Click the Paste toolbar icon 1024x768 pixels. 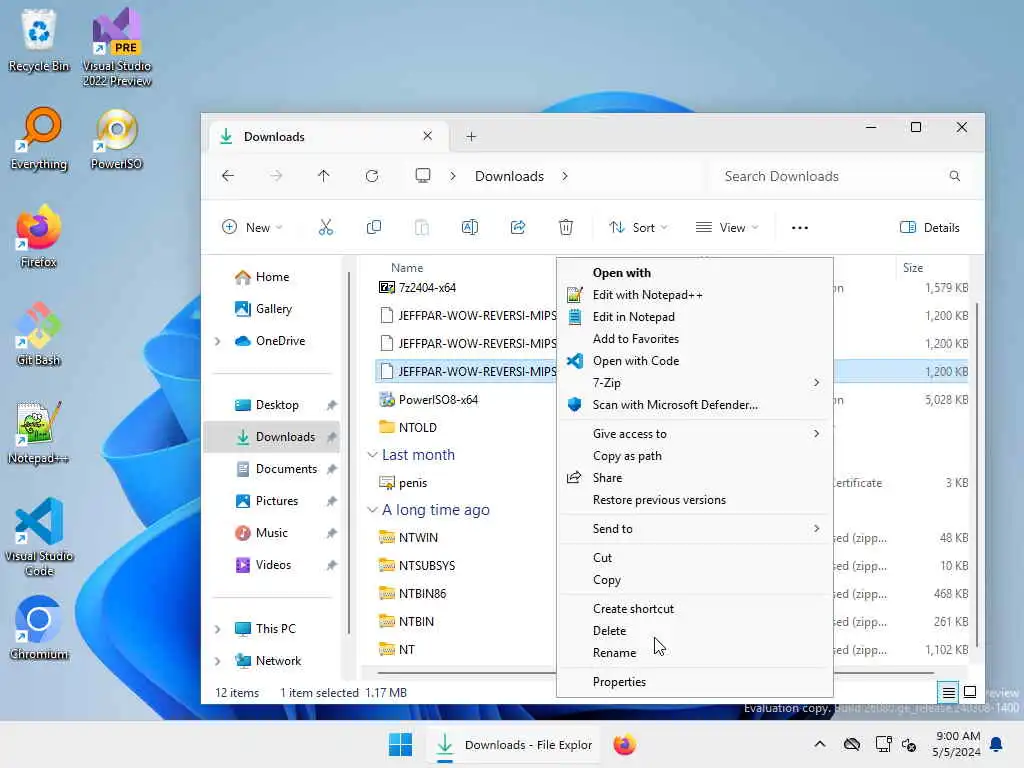[x=422, y=227]
